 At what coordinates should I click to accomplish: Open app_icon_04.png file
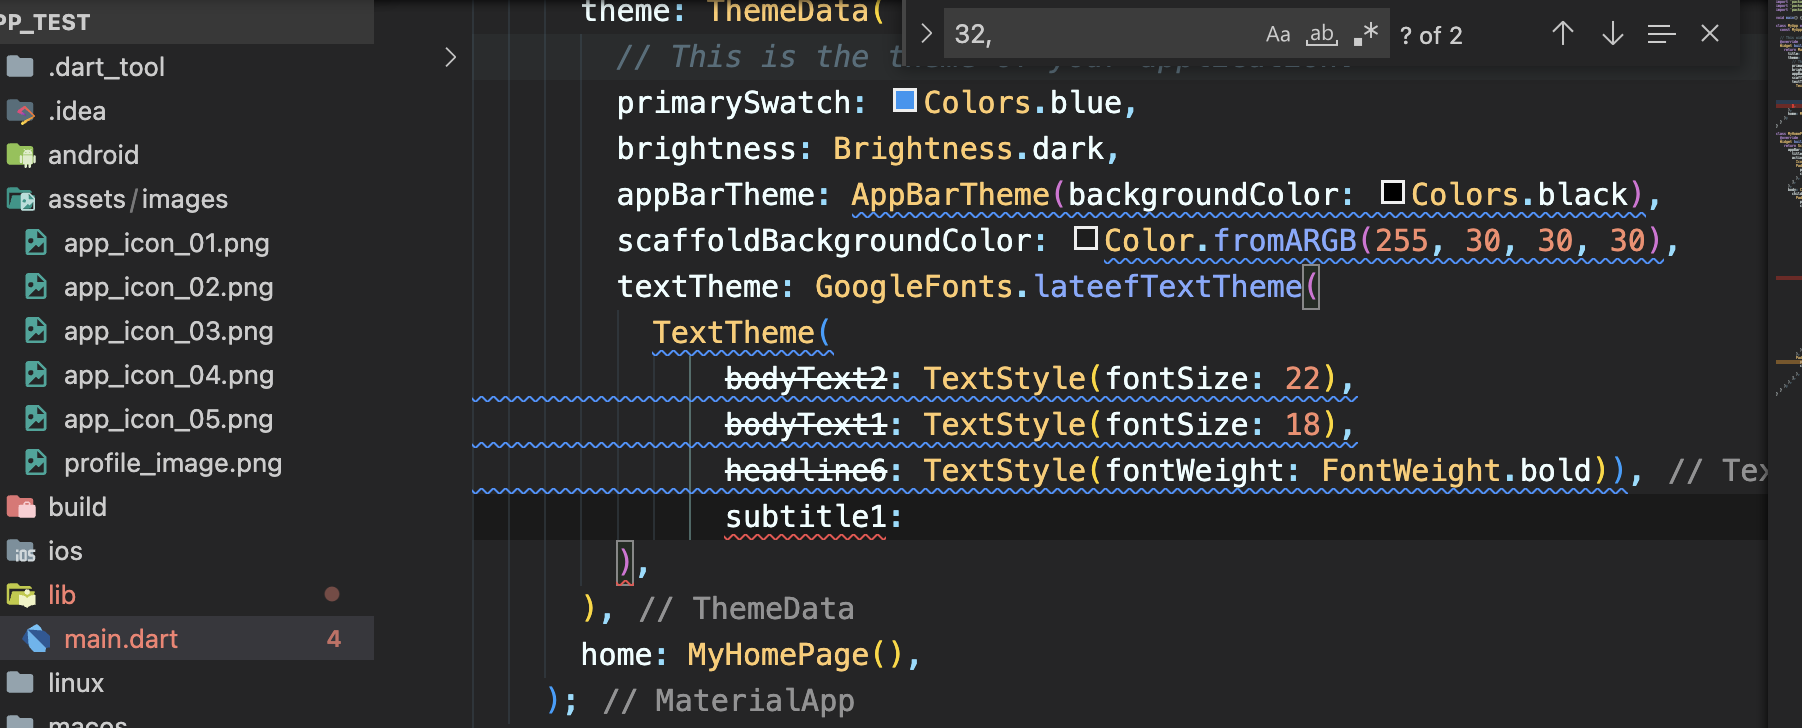pyautogui.click(x=187, y=375)
